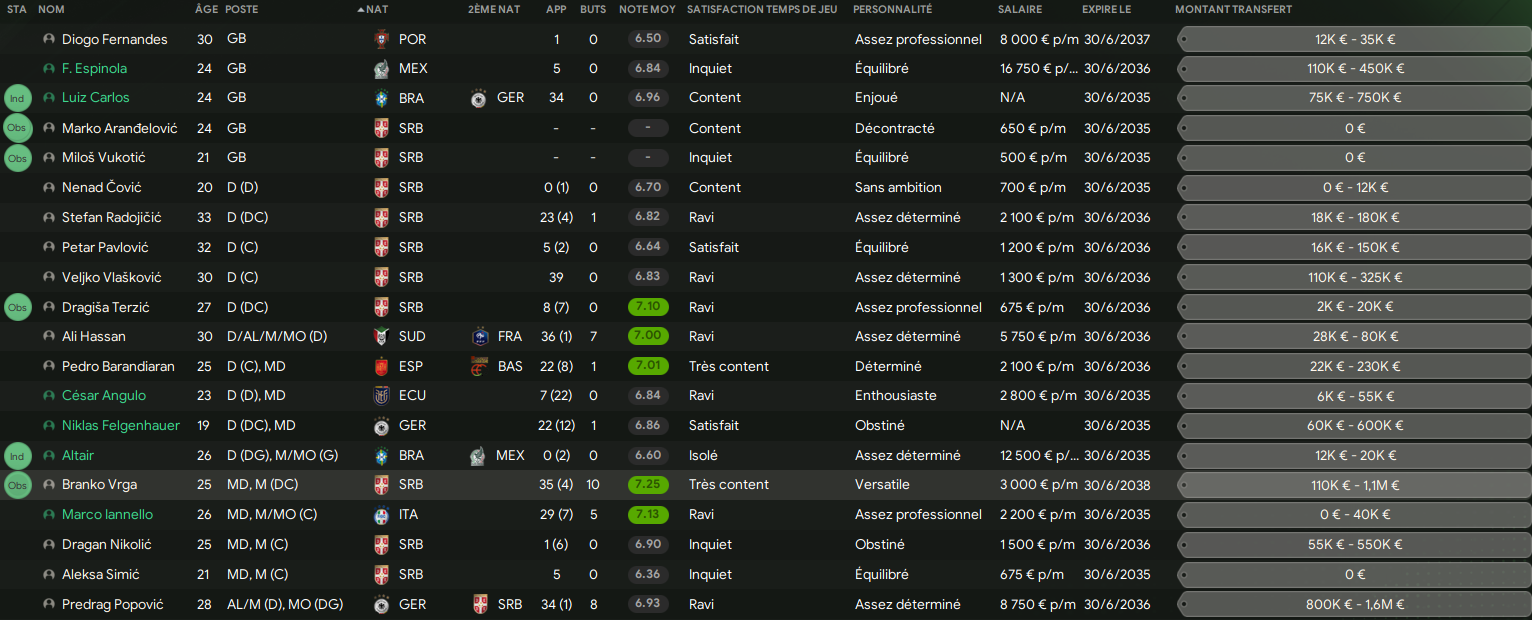
Task: Click the Ind status badge beside Luiz Carlos
Action: [18, 98]
